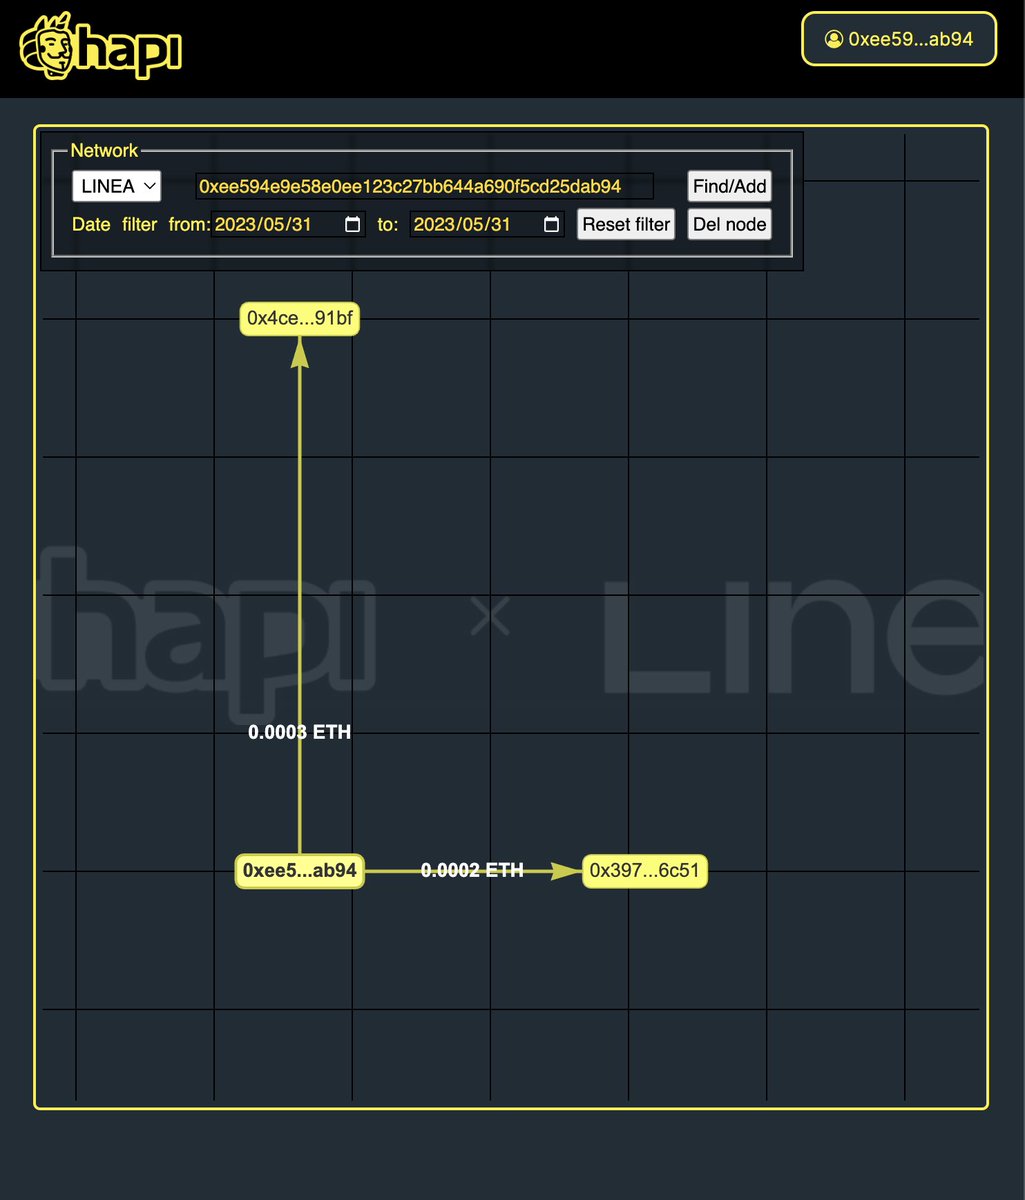The height and width of the screenshot is (1200, 1025).
Task: Click the Del node button
Action: point(730,224)
